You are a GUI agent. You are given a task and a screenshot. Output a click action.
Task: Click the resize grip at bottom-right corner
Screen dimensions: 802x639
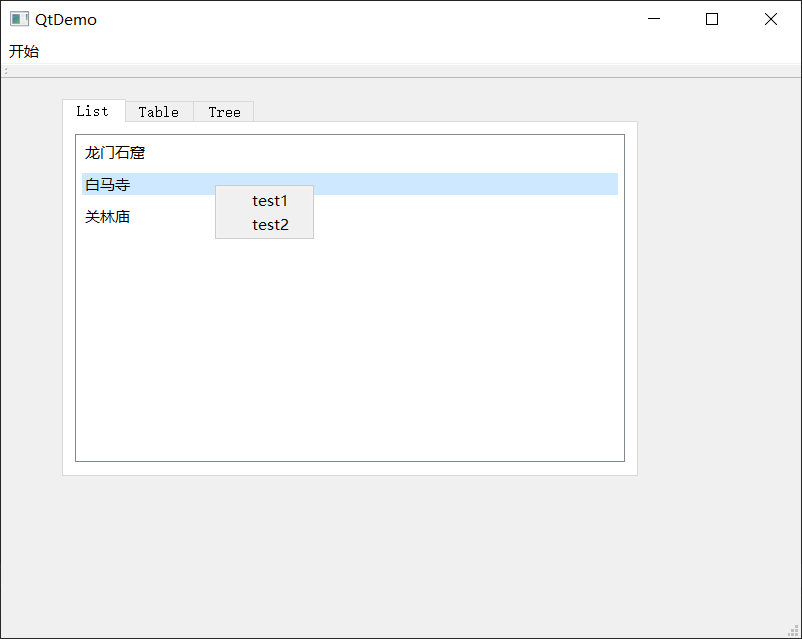click(x=793, y=630)
